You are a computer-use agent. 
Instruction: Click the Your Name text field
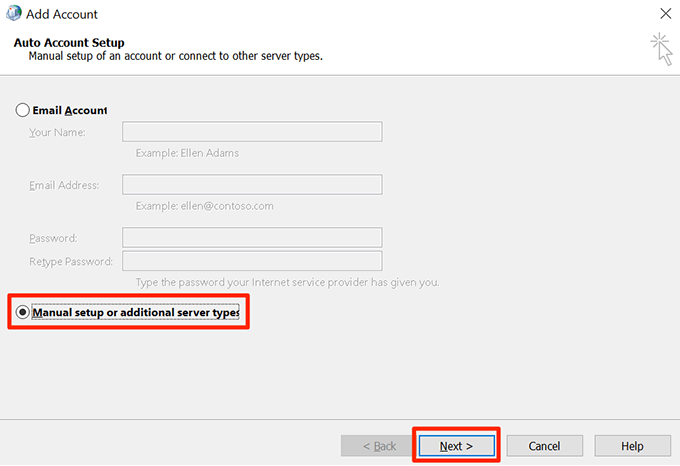click(x=252, y=132)
